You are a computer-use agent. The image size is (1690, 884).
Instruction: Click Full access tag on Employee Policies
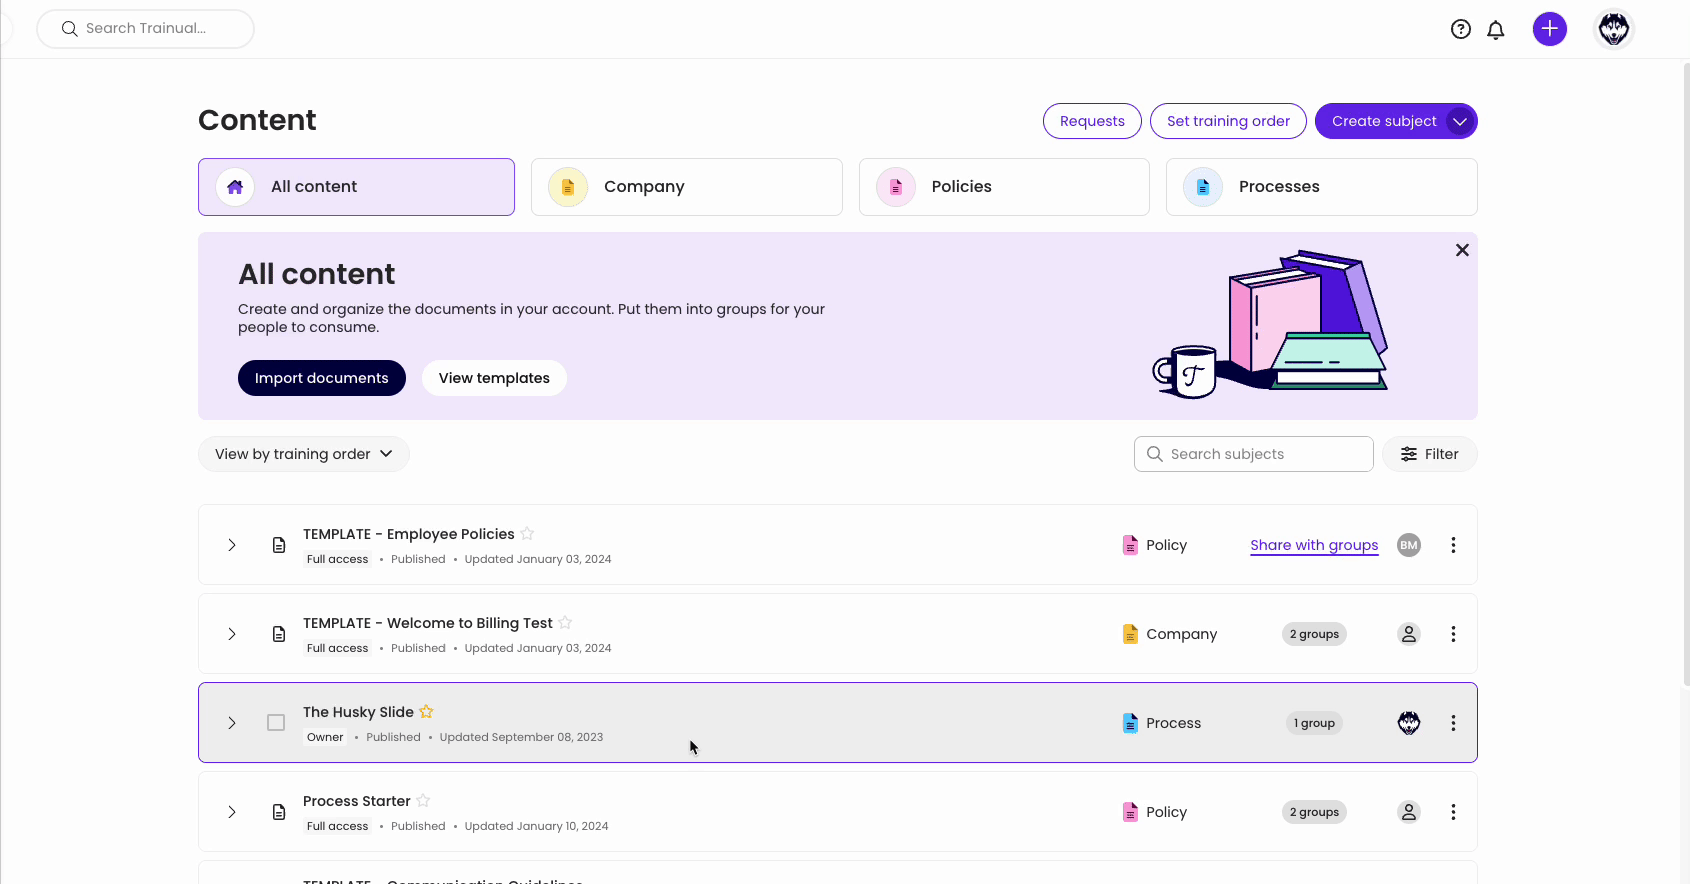337,559
